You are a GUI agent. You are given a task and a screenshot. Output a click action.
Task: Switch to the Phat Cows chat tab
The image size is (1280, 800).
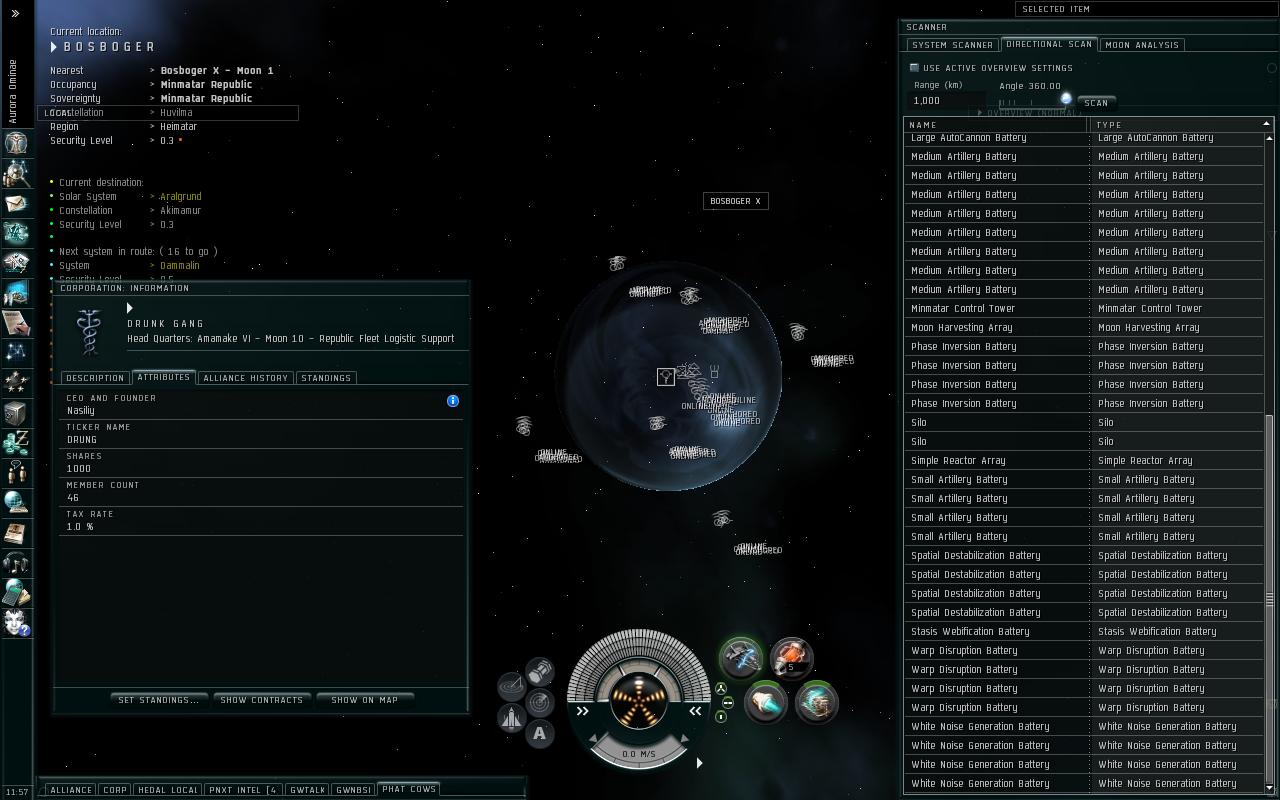point(409,789)
